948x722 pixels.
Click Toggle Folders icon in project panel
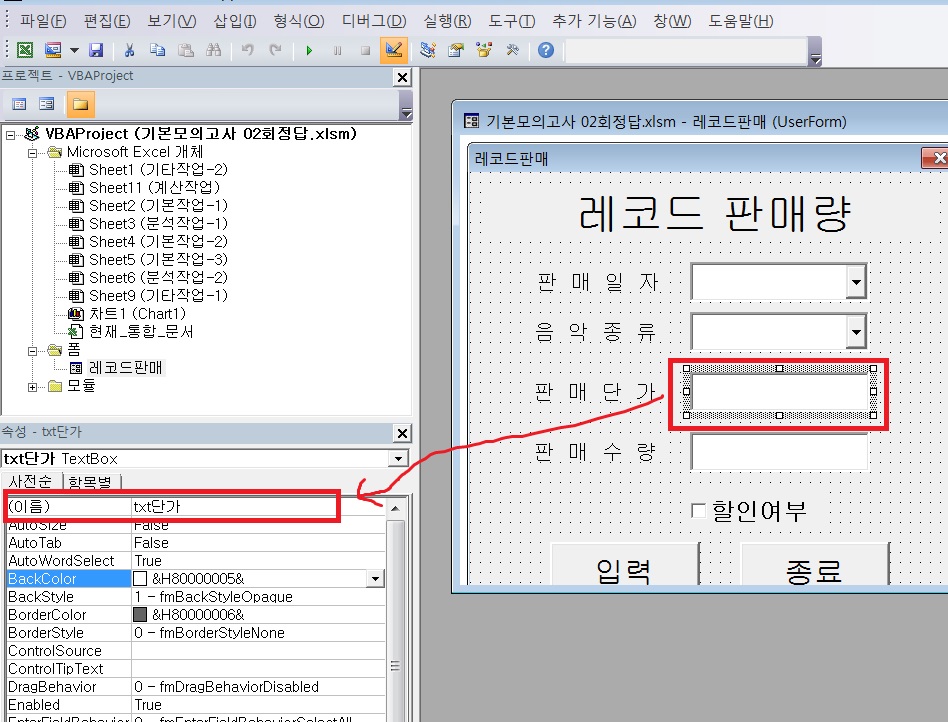[80, 104]
